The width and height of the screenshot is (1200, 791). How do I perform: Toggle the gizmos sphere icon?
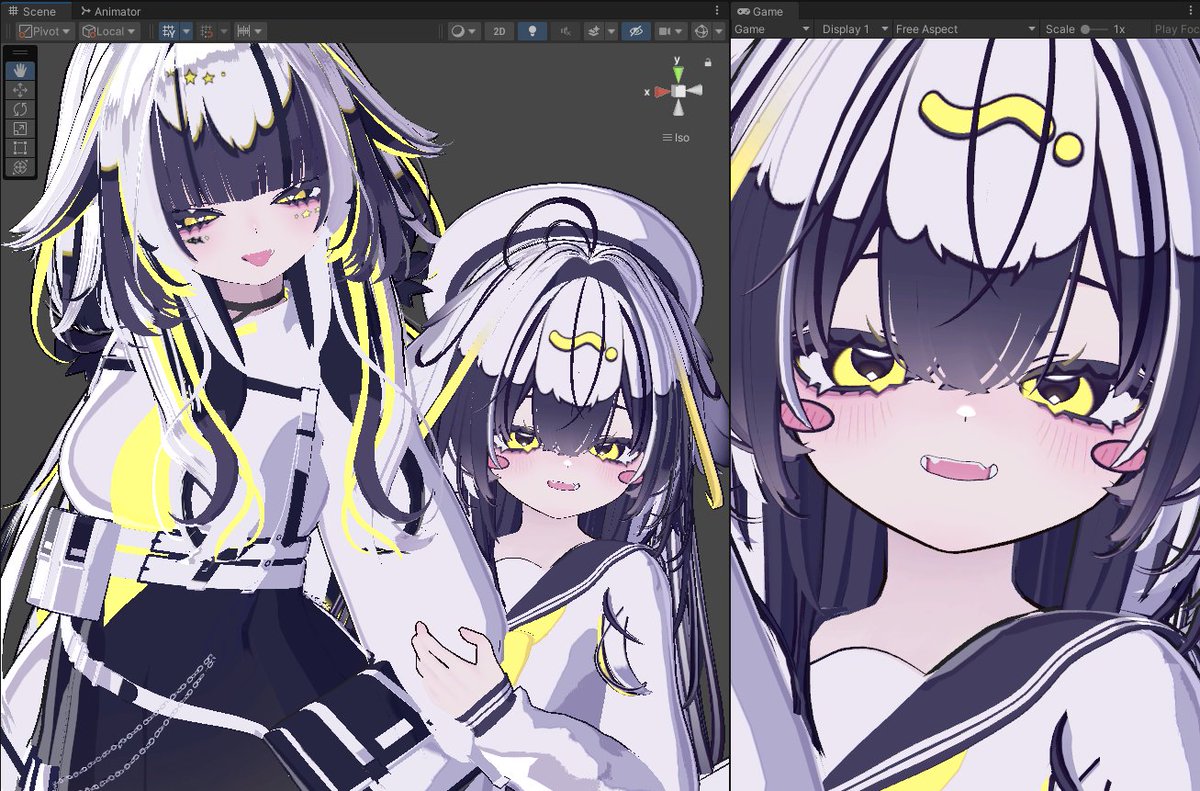pos(701,31)
